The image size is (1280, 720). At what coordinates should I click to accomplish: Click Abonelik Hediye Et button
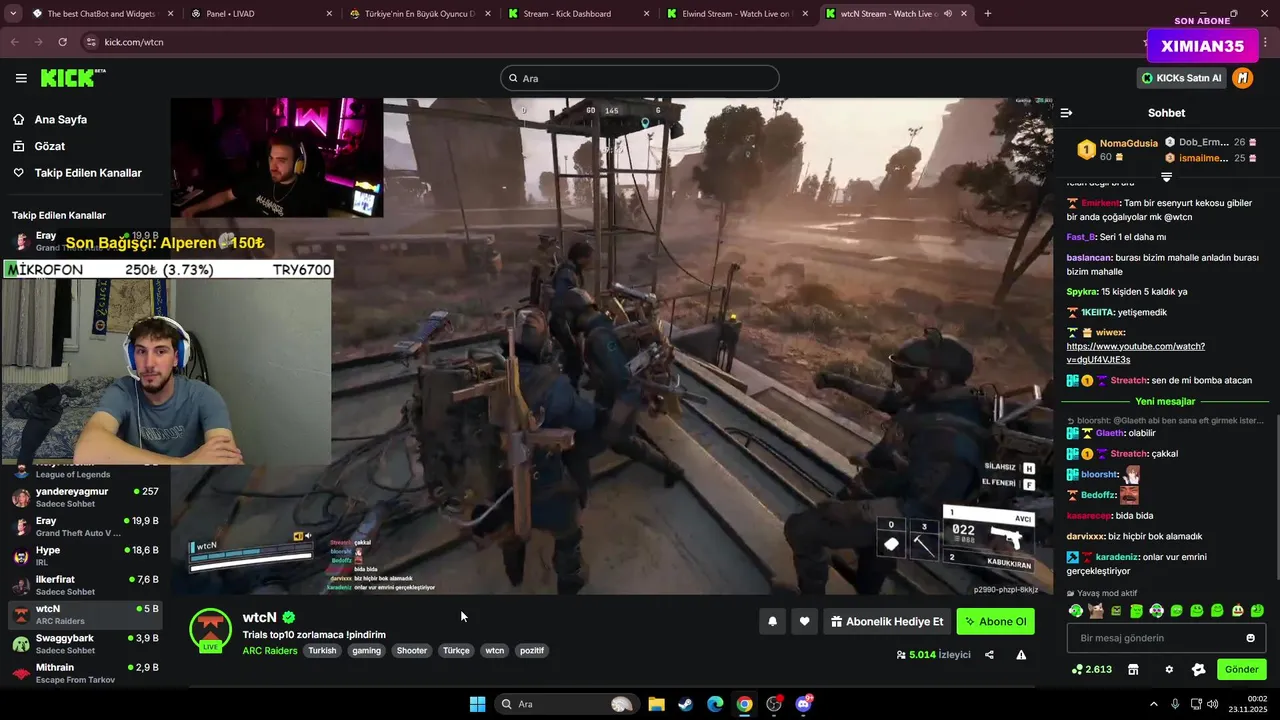[886, 622]
